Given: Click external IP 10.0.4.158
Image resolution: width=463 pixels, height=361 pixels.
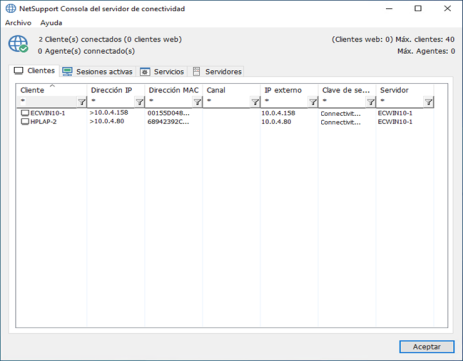Looking at the screenshot, I should (278, 113).
